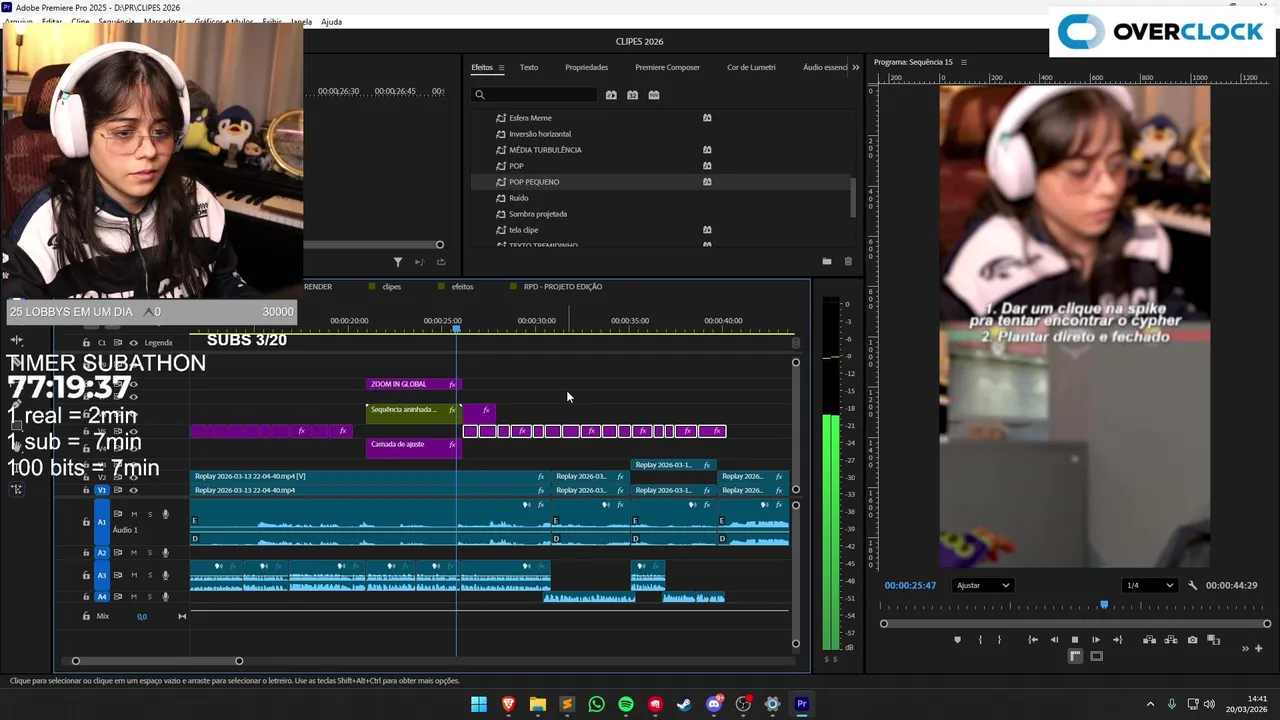Toggle show rulers button under transport controls

[1075, 656]
